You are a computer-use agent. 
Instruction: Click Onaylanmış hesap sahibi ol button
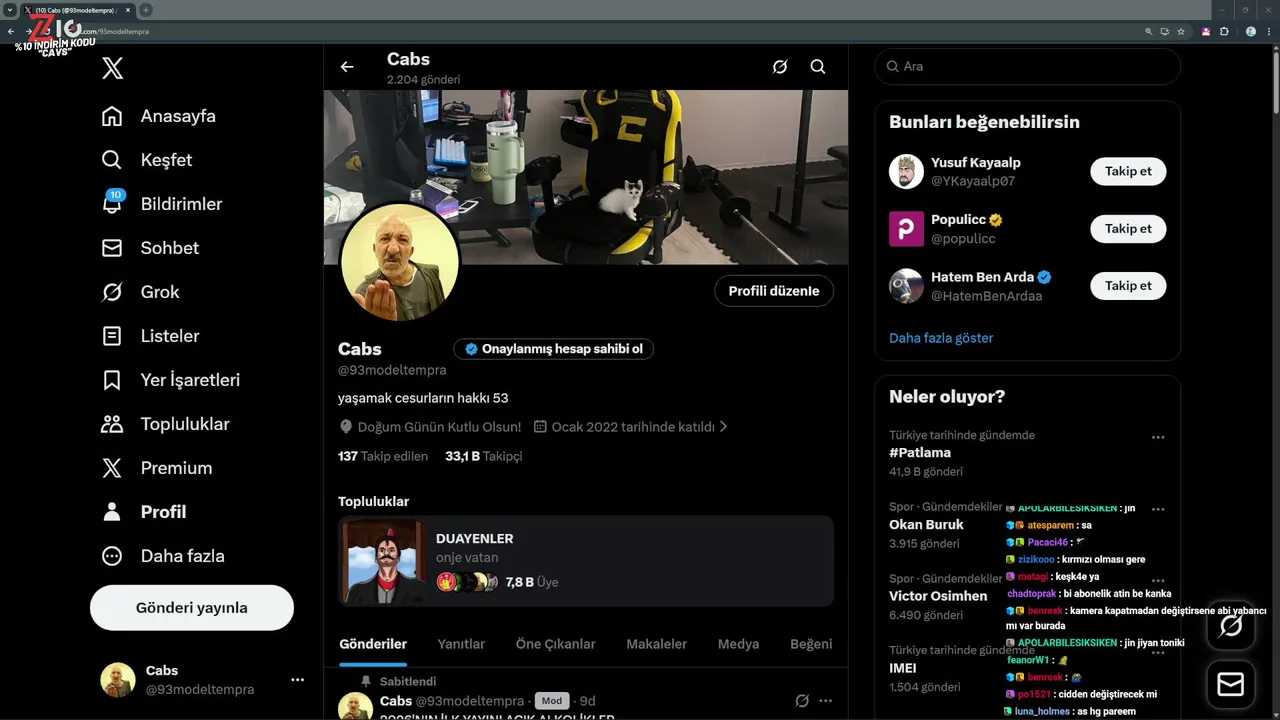point(553,349)
